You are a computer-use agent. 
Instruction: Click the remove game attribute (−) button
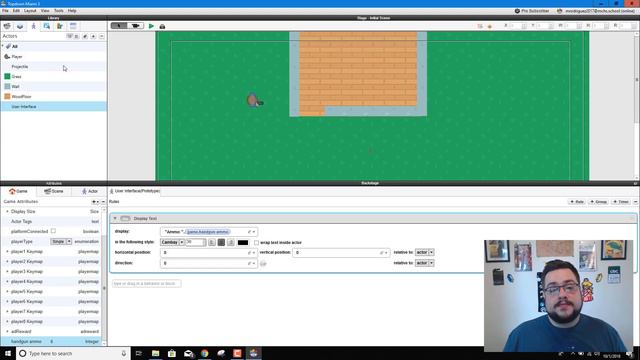point(103,202)
